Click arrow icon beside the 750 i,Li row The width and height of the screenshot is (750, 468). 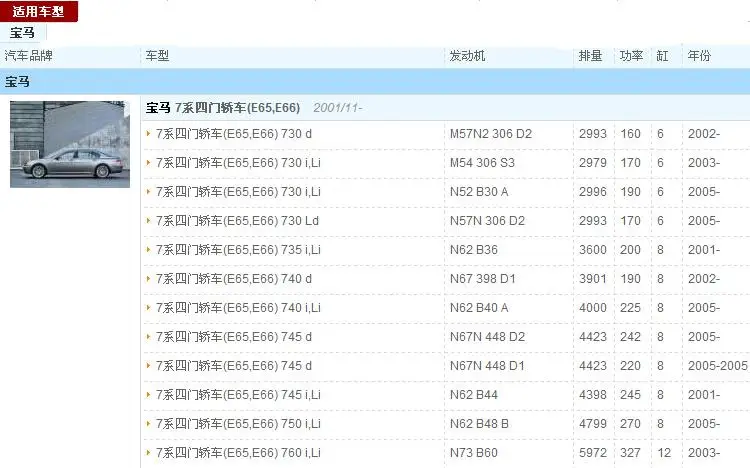[149, 423]
